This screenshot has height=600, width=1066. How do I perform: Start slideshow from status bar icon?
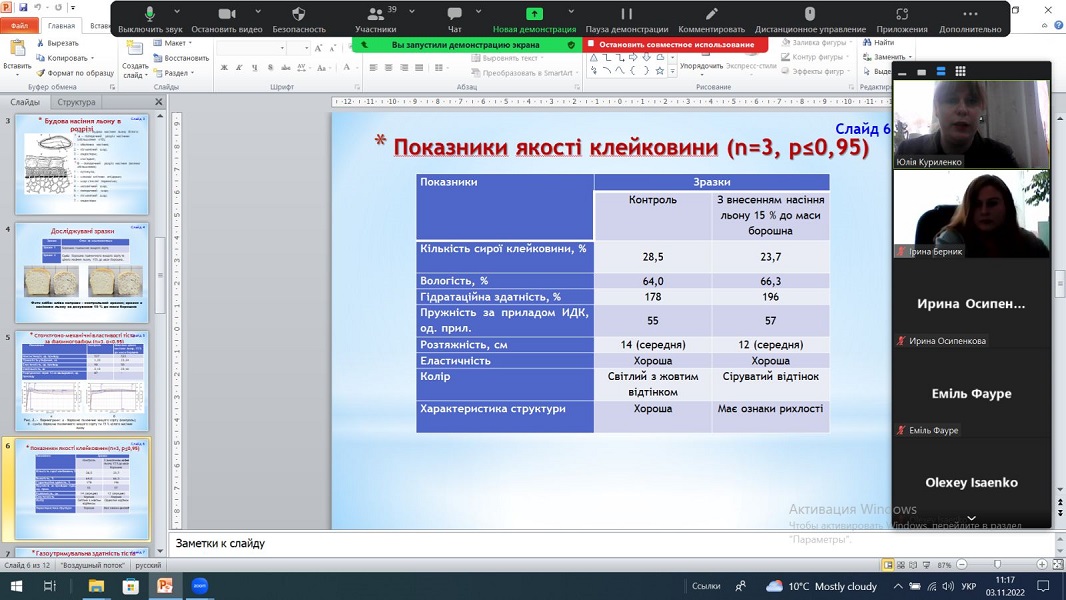click(925, 565)
